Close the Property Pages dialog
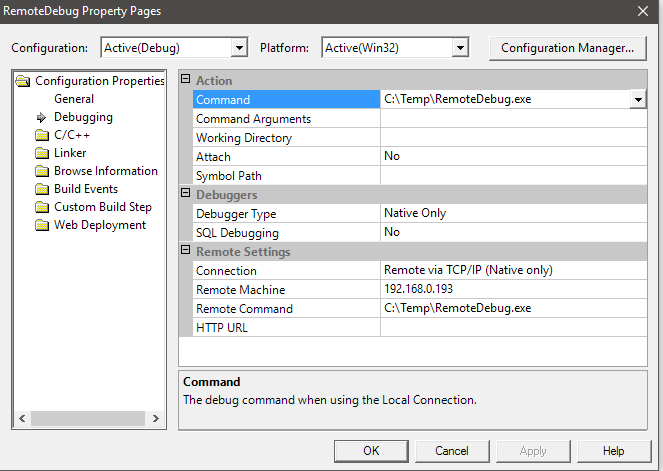 [641, 11]
